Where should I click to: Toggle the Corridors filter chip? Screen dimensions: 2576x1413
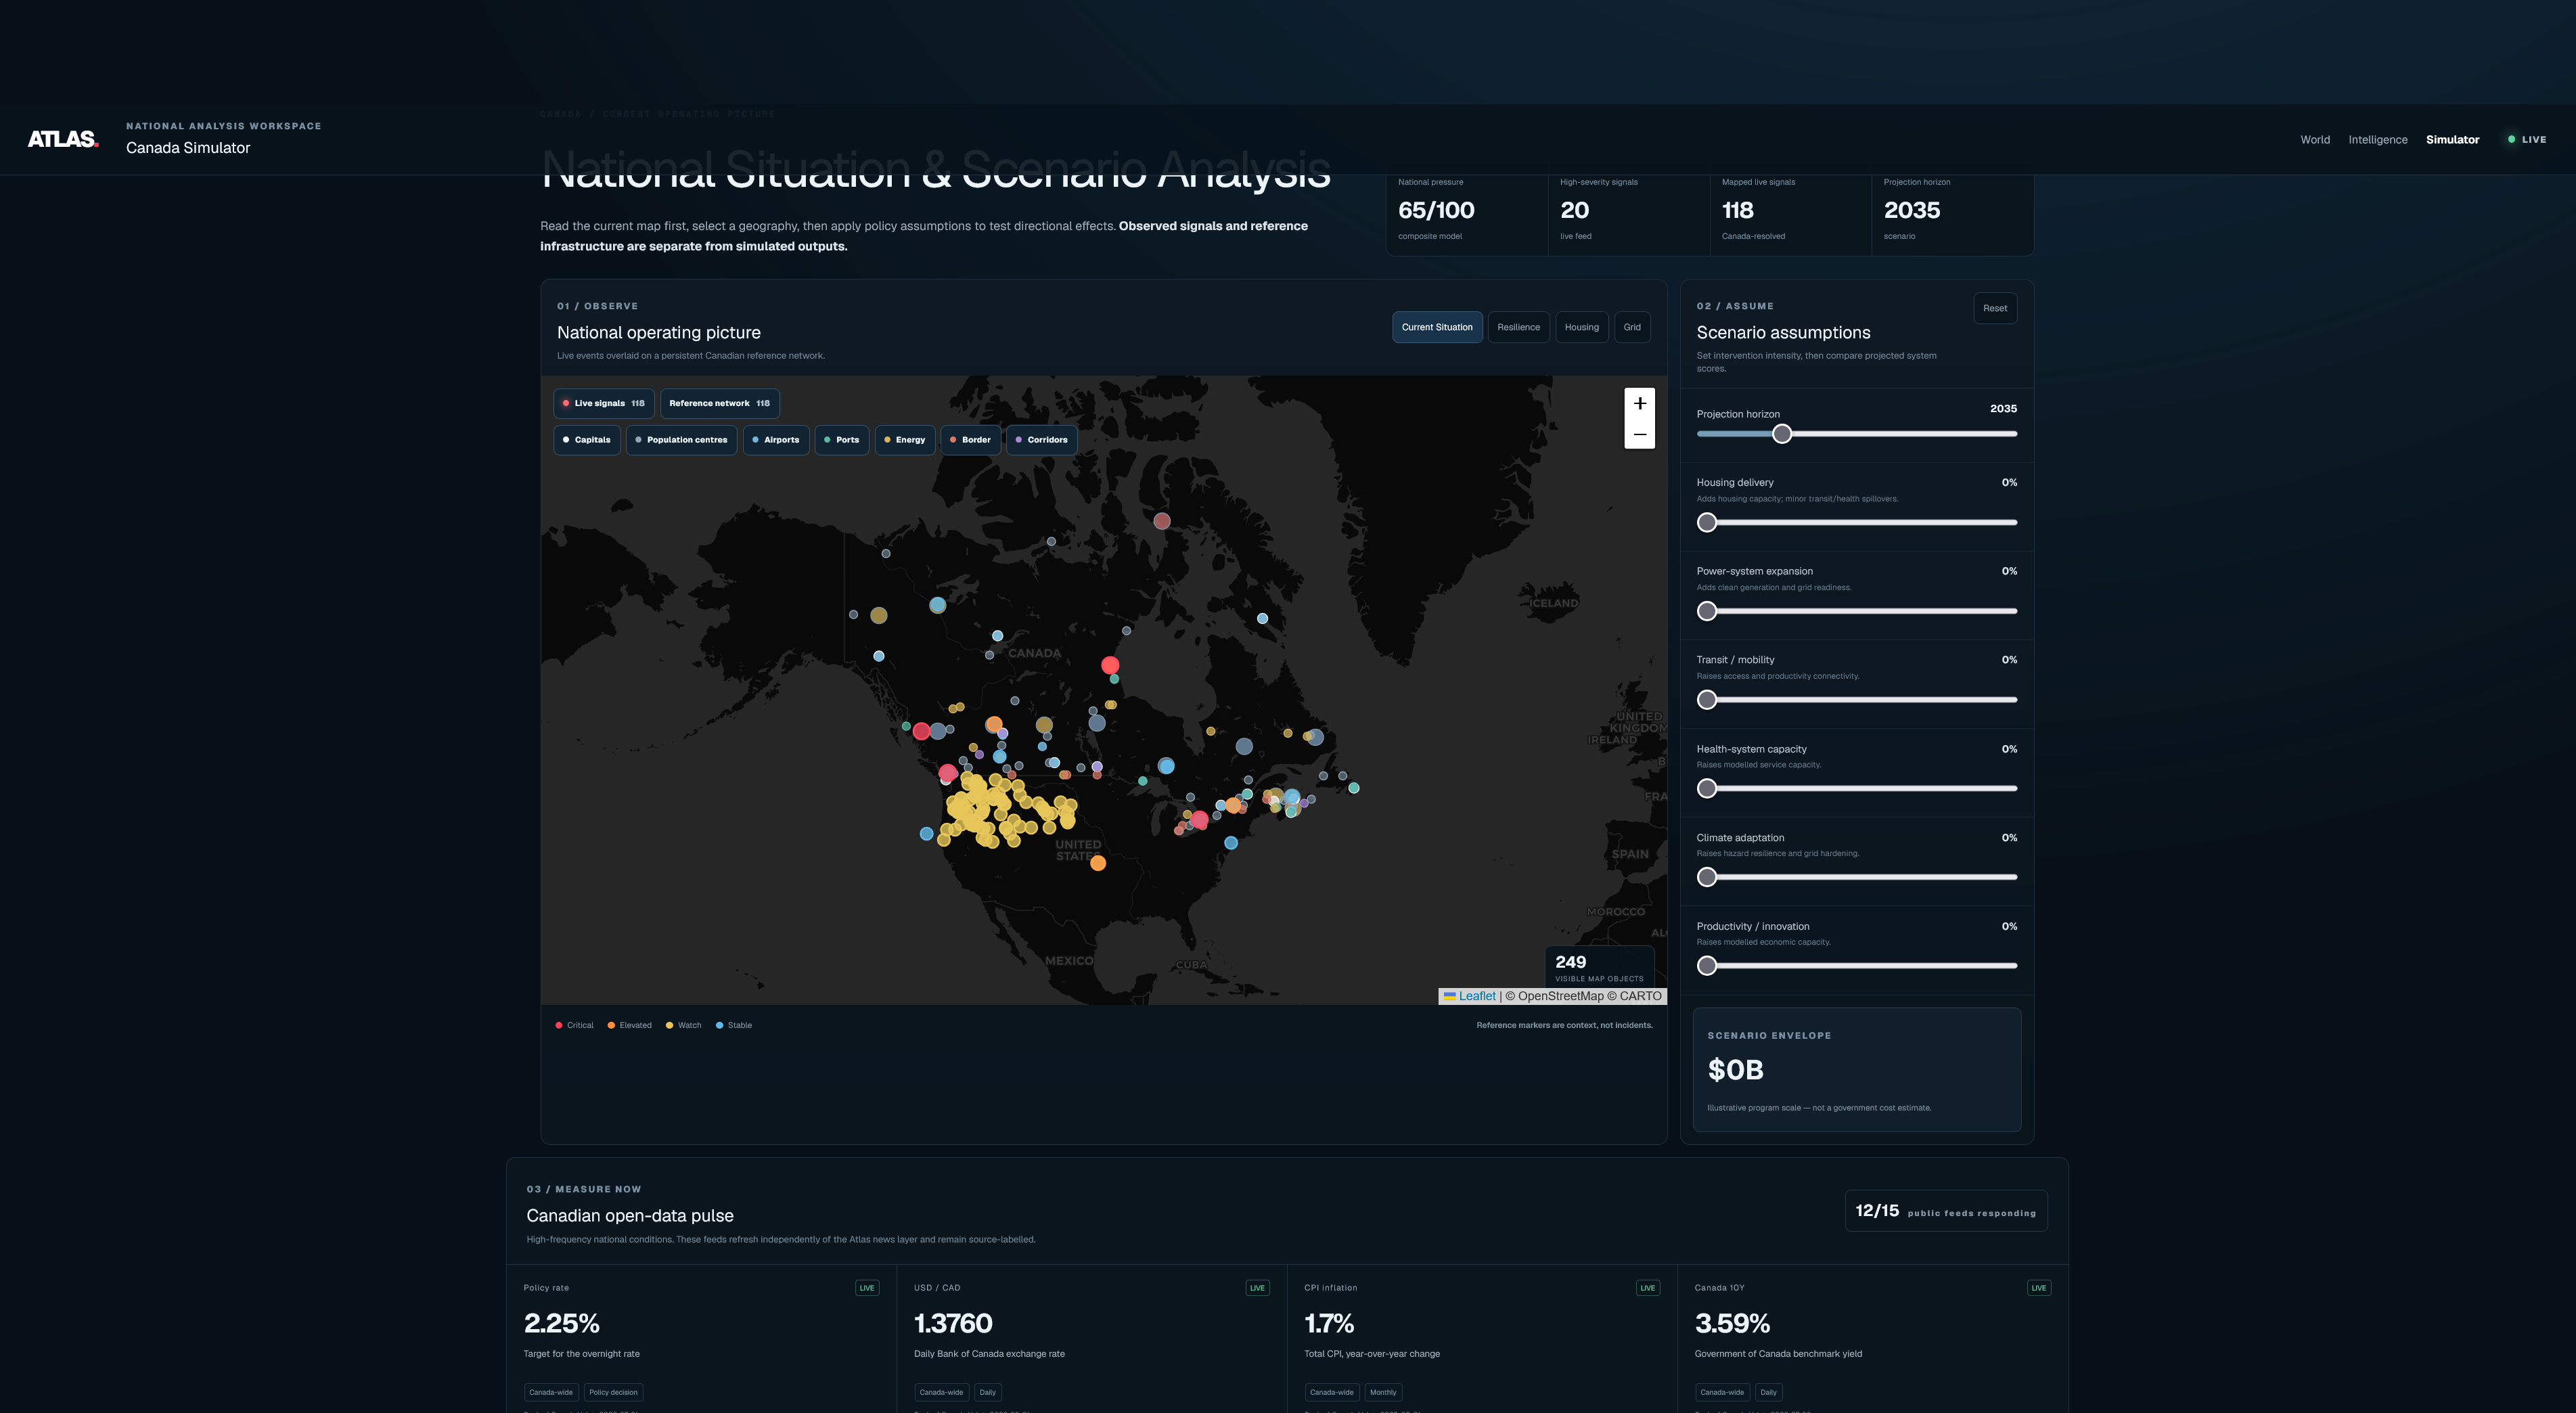pyautogui.click(x=1042, y=440)
